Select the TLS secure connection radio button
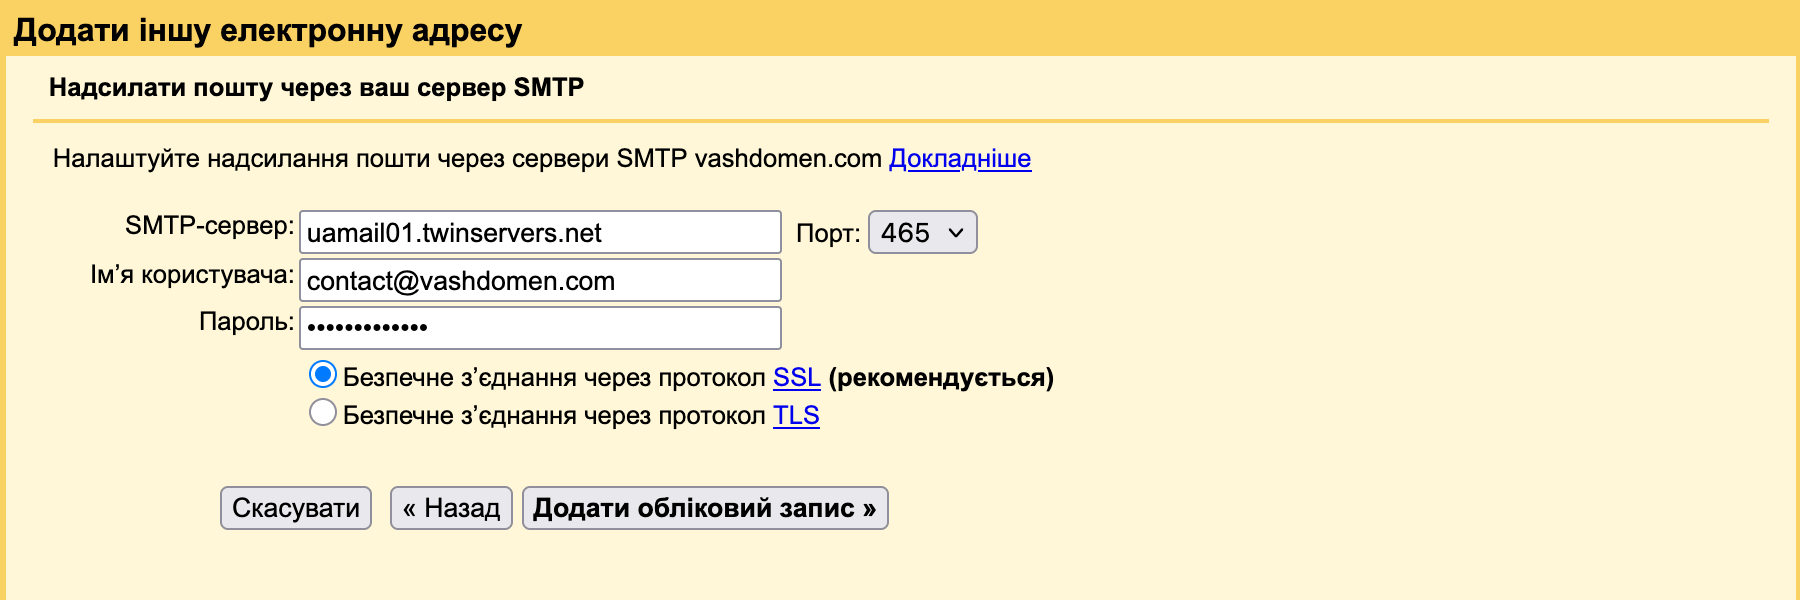This screenshot has height=600, width=1800. pos(322,412)
